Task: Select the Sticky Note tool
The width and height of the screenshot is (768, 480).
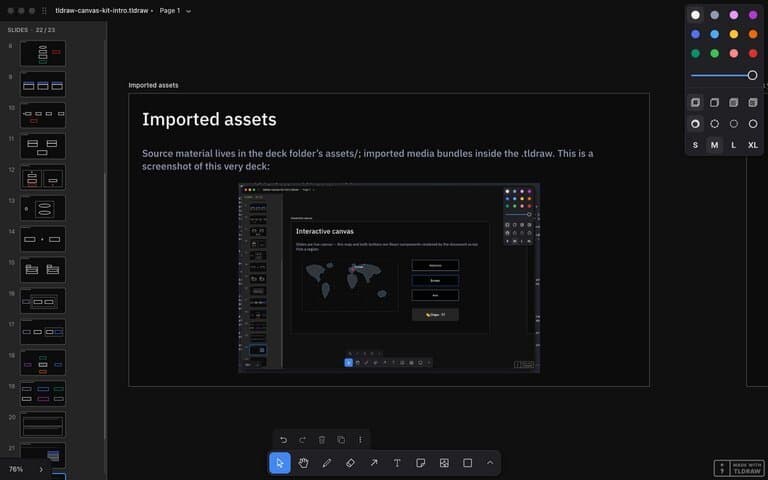Action: tap(420, 463)
